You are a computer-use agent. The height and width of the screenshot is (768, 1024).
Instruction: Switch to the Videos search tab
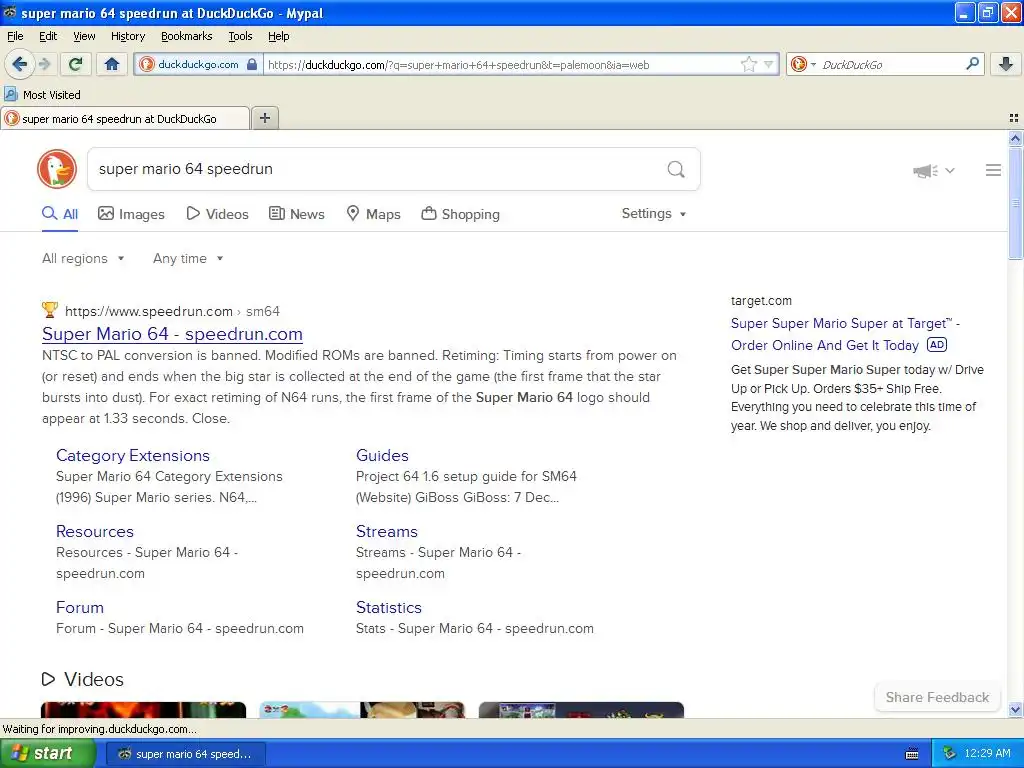point(217,214)
